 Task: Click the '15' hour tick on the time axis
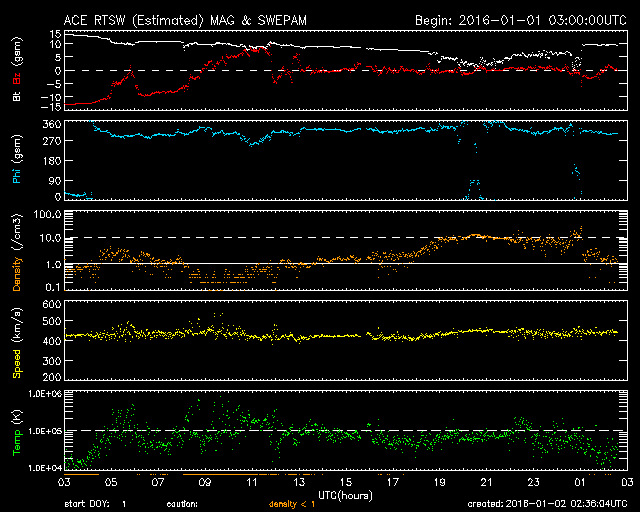click(346, 482)
